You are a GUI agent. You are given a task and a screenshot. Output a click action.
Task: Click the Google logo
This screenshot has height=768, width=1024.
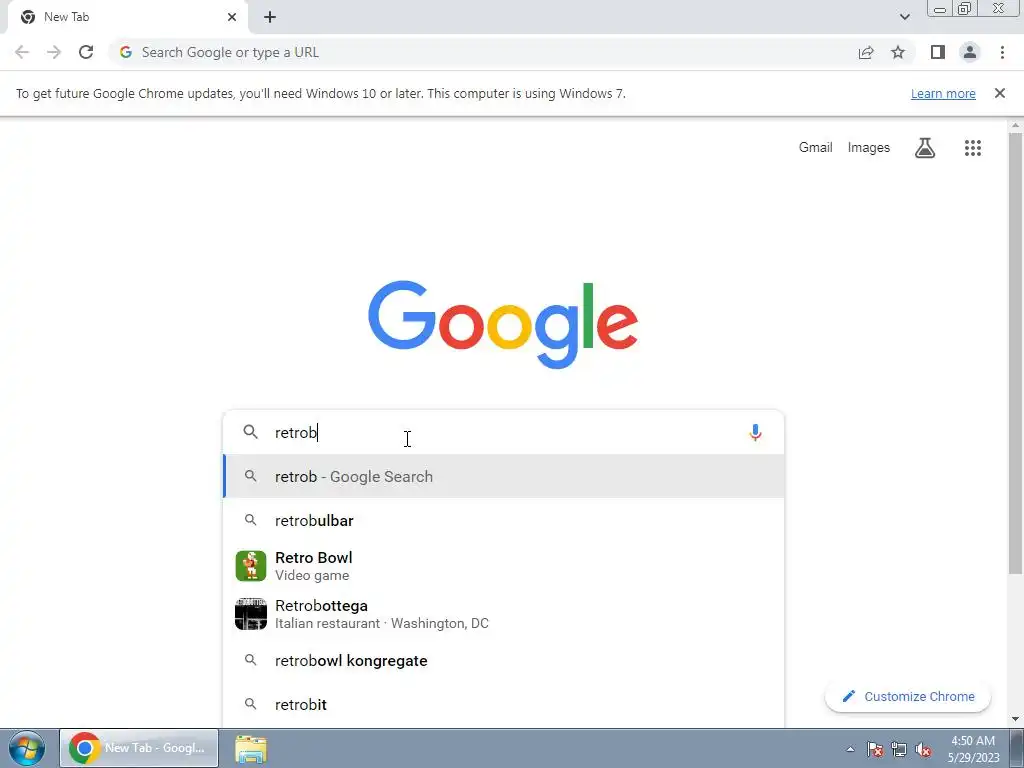(x=503, y=325)
